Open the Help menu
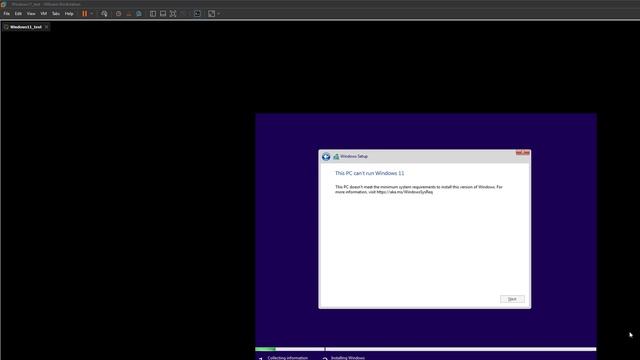The height and width of the screenshot is (360, 640). [69, 13]
